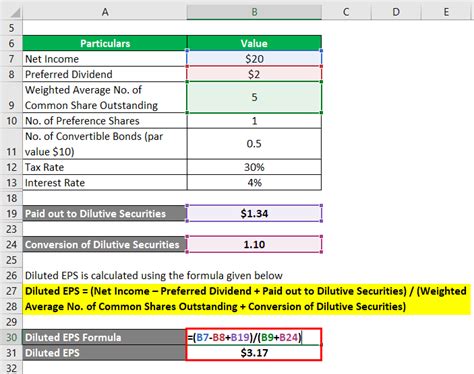
Task: Select column D header
Action: (396, 12)
